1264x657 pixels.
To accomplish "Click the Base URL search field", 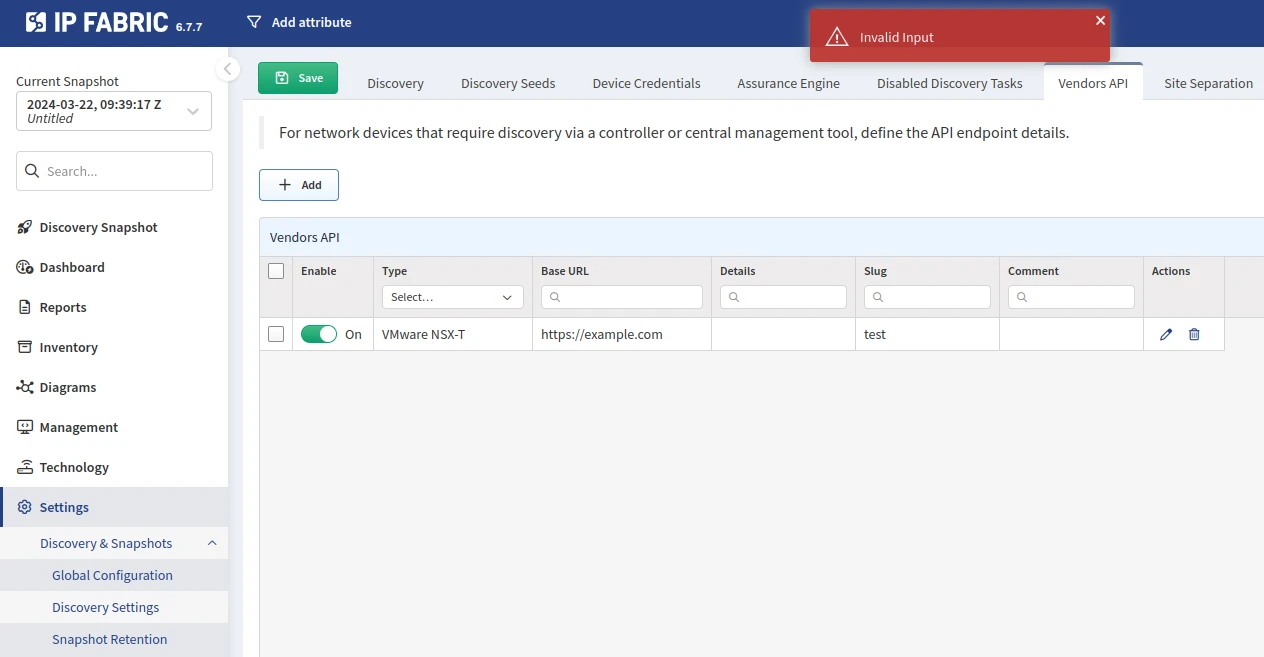I will 621,297.
